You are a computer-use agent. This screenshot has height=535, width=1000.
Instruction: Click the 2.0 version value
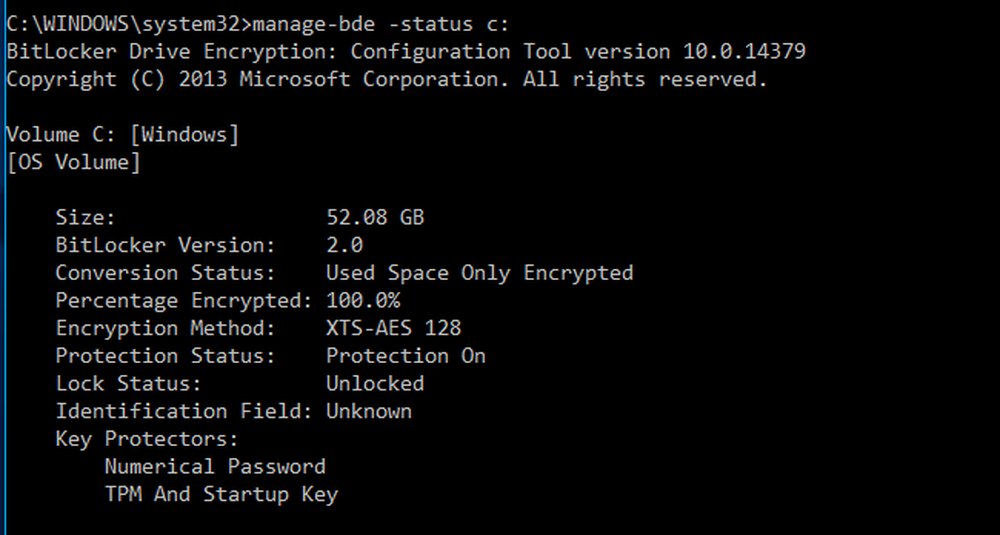[x=344, y=245]
